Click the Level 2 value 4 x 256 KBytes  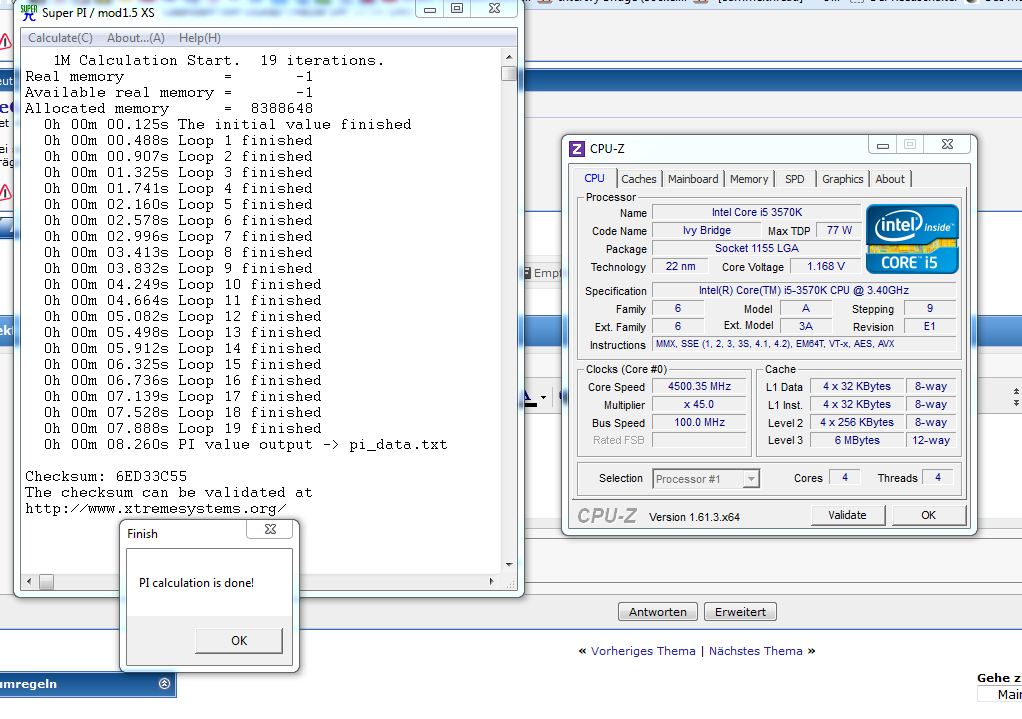856,422
